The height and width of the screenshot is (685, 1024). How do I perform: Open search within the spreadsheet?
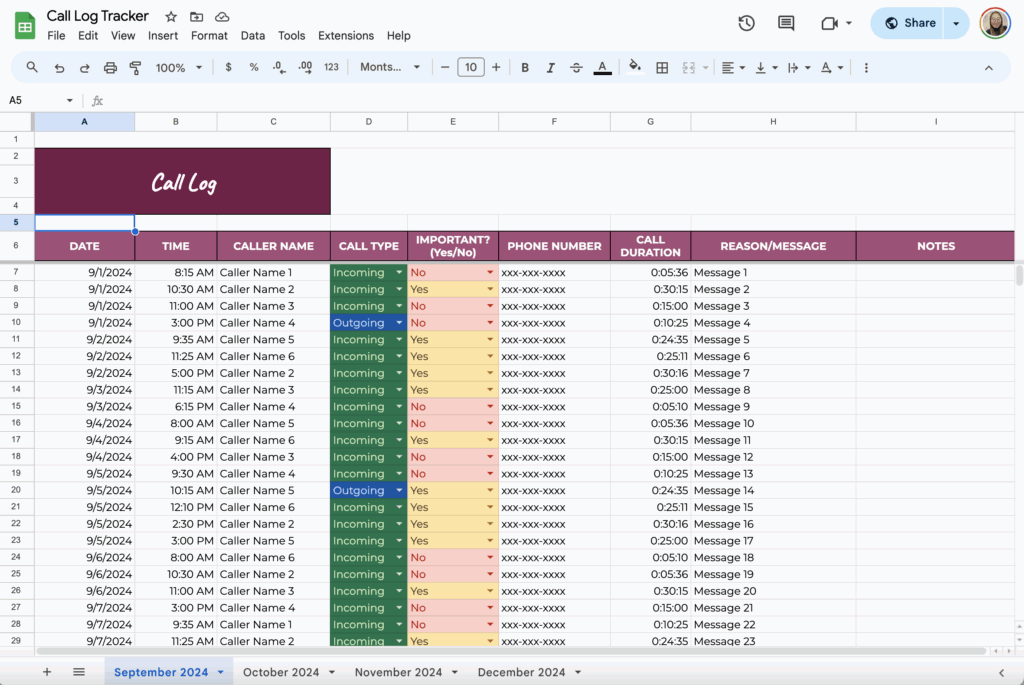tap(30, 67)
